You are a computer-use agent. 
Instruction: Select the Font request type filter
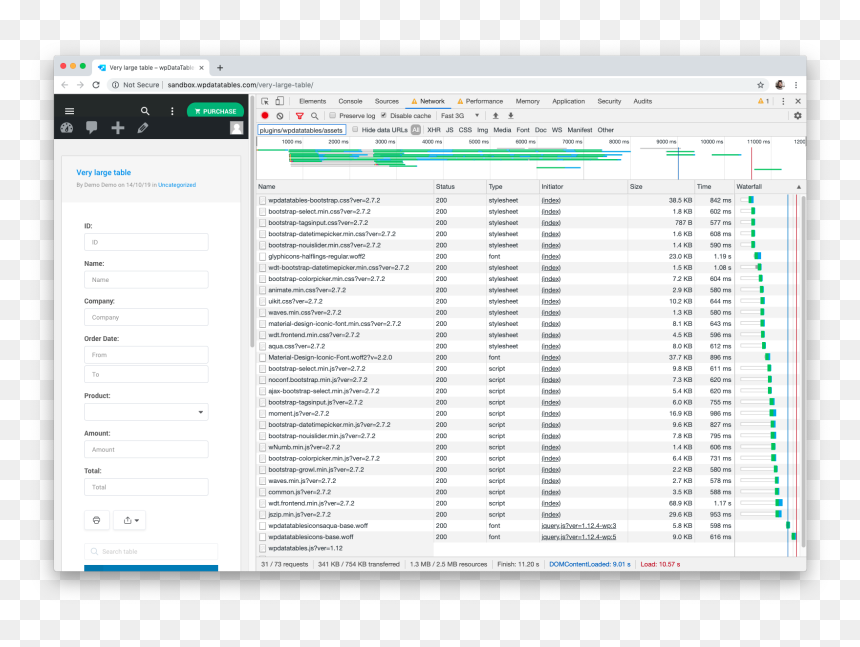523,130
